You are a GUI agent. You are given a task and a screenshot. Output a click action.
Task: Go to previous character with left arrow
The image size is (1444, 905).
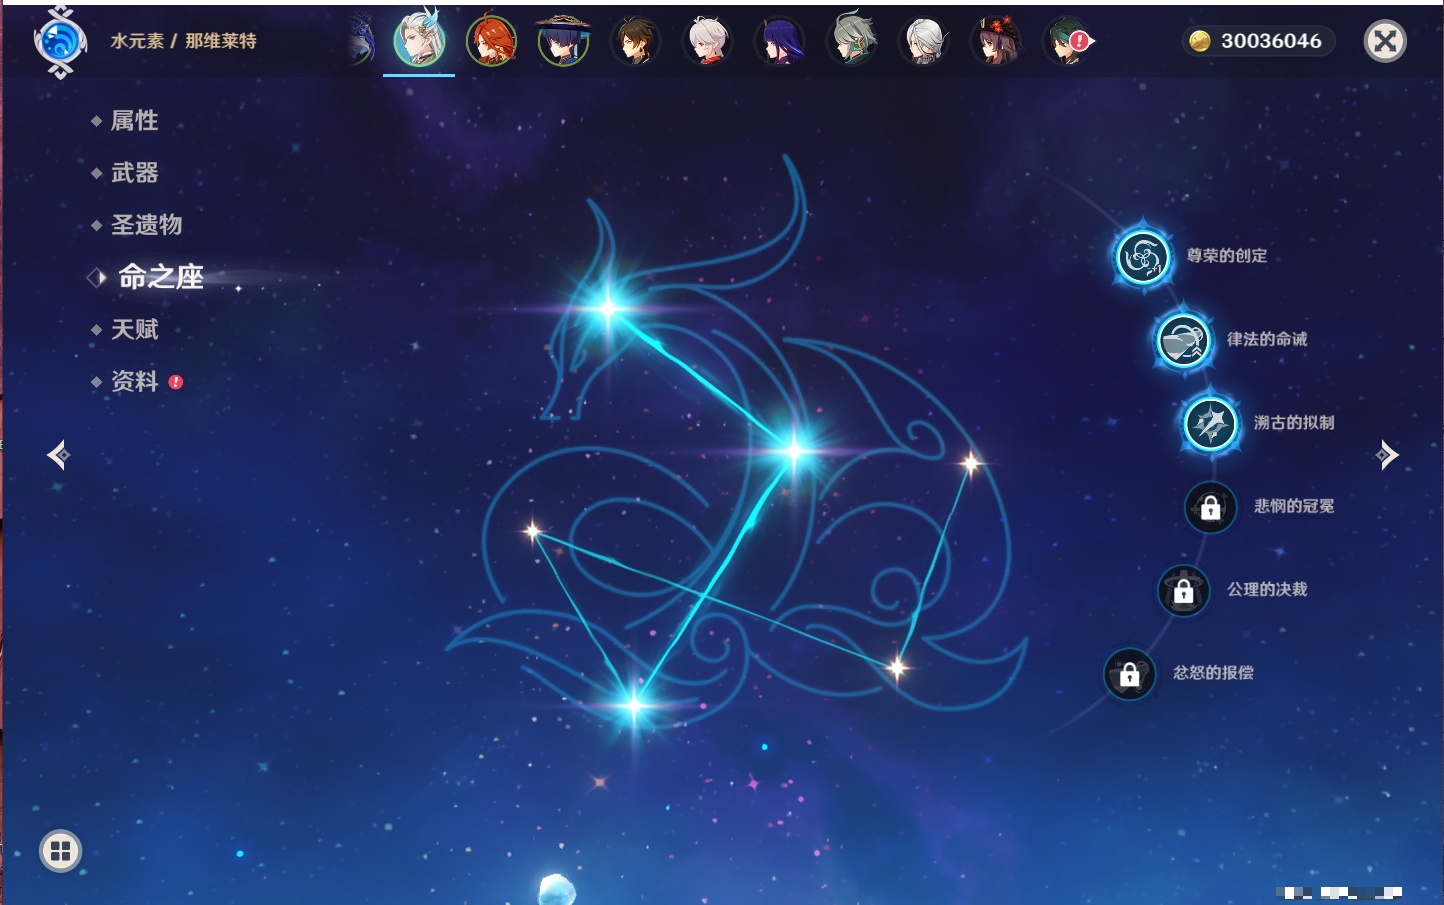tap(58, 455)
